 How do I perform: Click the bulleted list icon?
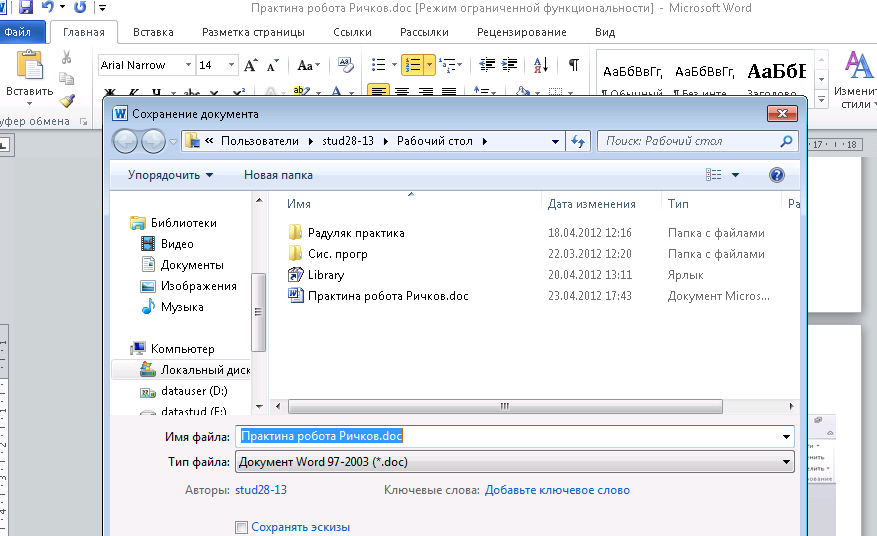pos(379,65)
